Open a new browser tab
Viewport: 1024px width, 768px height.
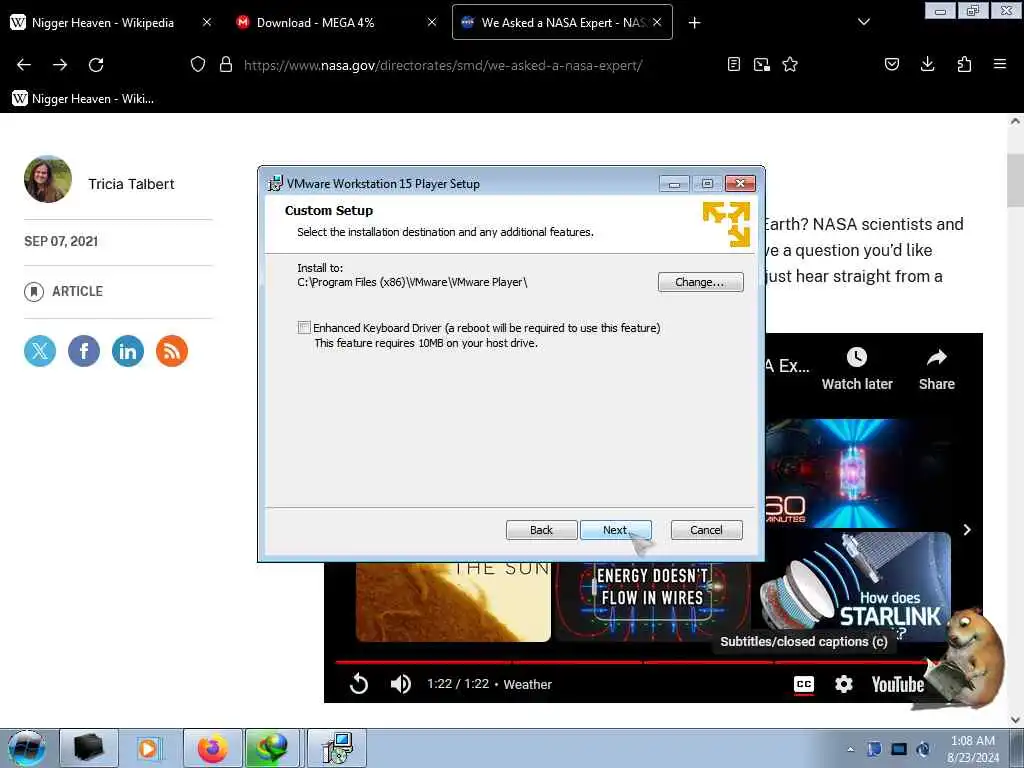[694, 23]
